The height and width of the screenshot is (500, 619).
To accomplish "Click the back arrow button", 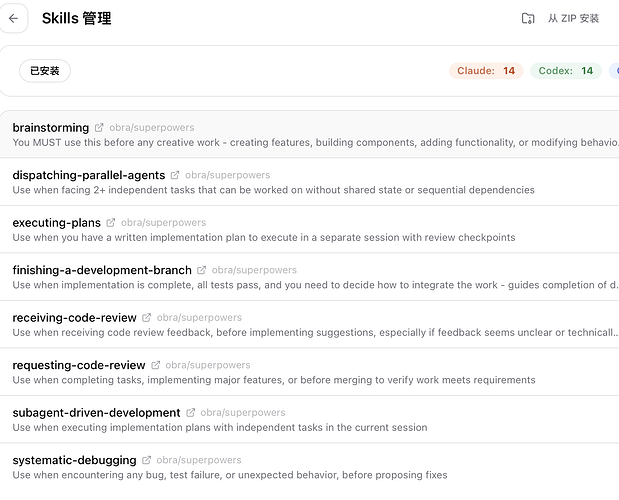I will click(x=13, y=18).
